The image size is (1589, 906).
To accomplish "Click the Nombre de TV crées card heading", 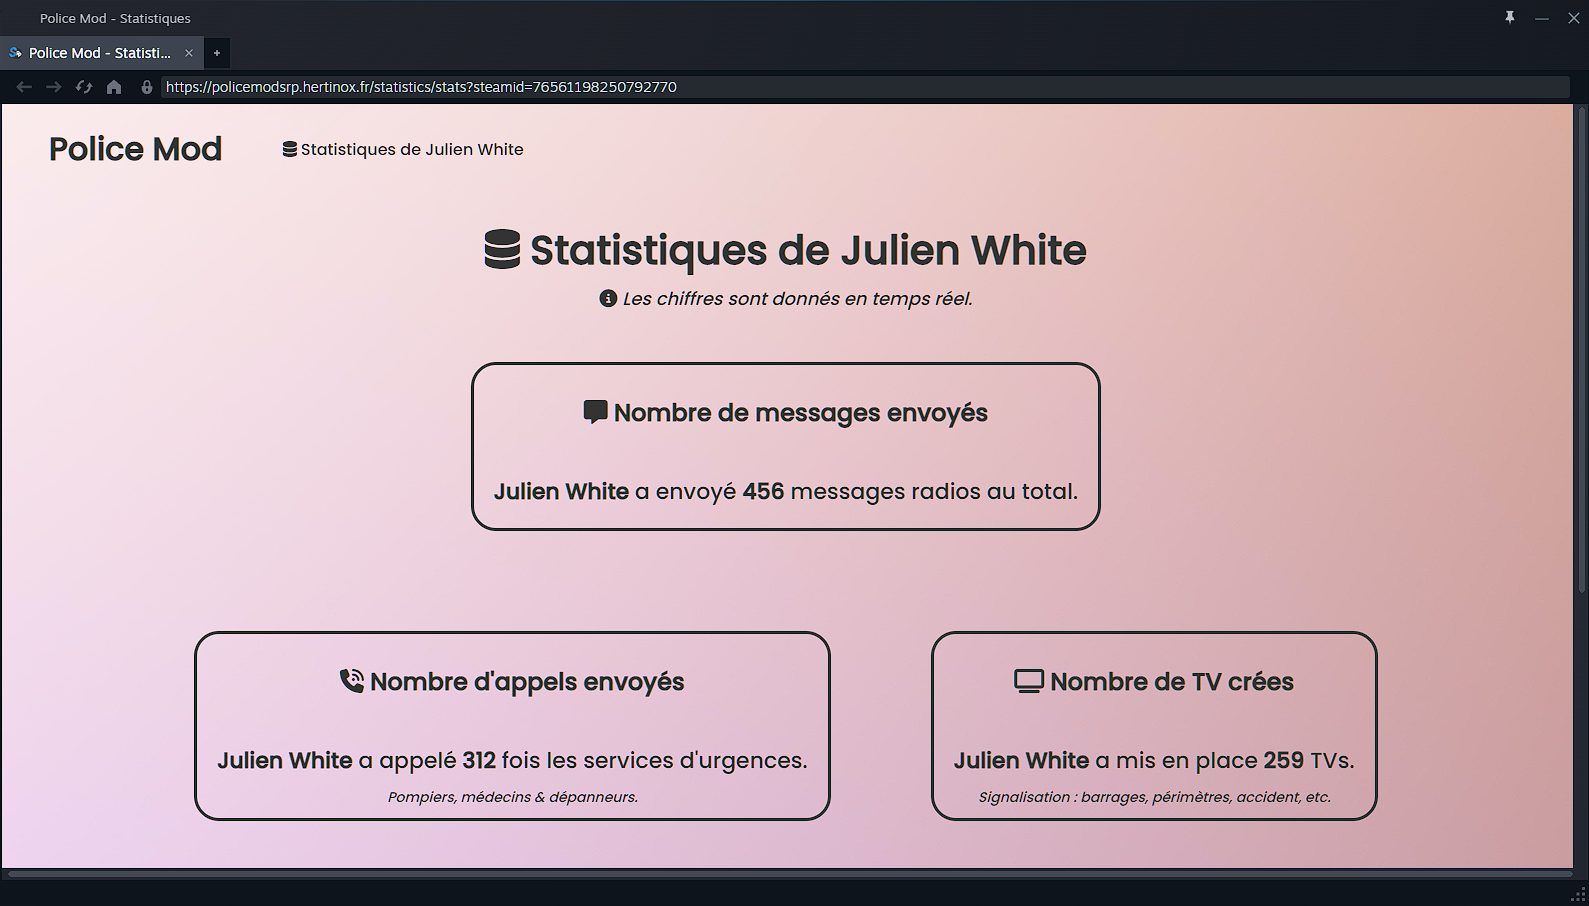I will (x=1171, y=681).
